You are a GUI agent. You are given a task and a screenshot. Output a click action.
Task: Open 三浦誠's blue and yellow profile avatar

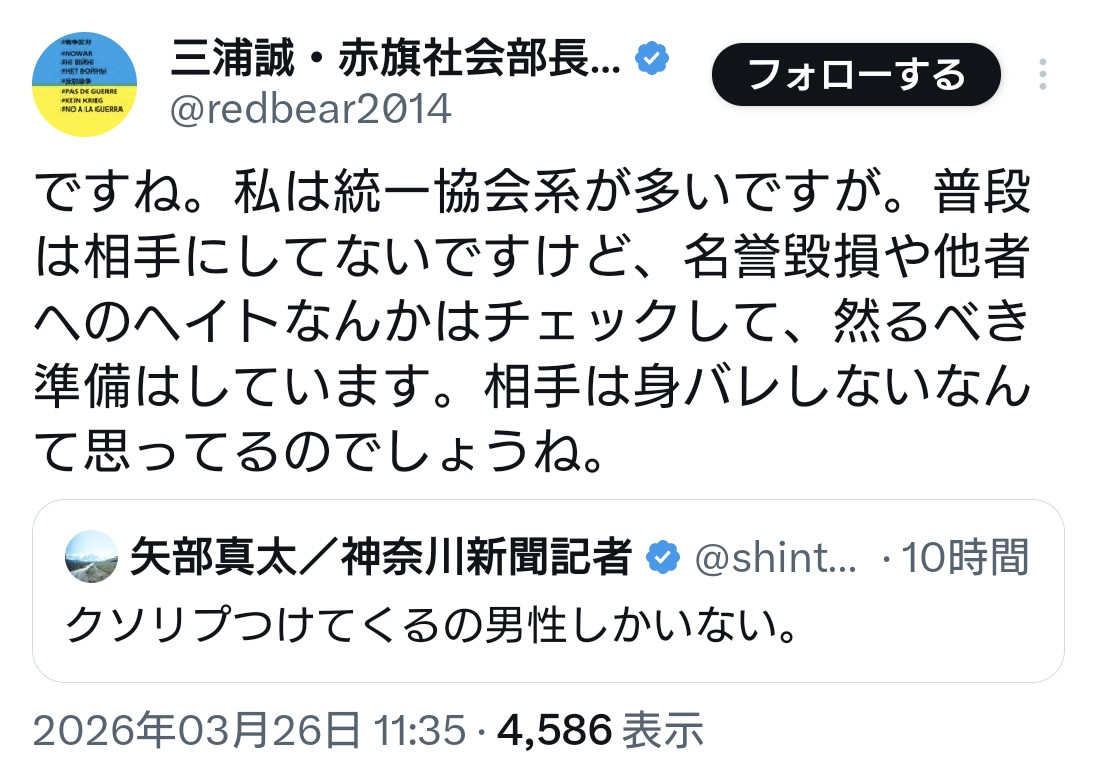pos(84,84)
